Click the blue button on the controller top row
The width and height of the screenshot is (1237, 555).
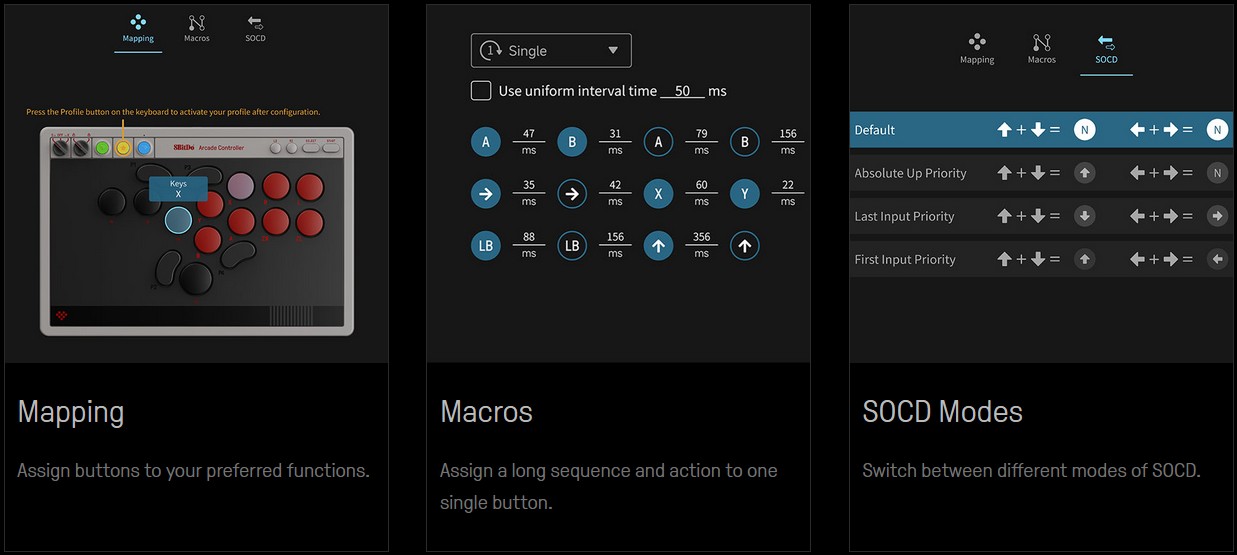coord(144,148)
